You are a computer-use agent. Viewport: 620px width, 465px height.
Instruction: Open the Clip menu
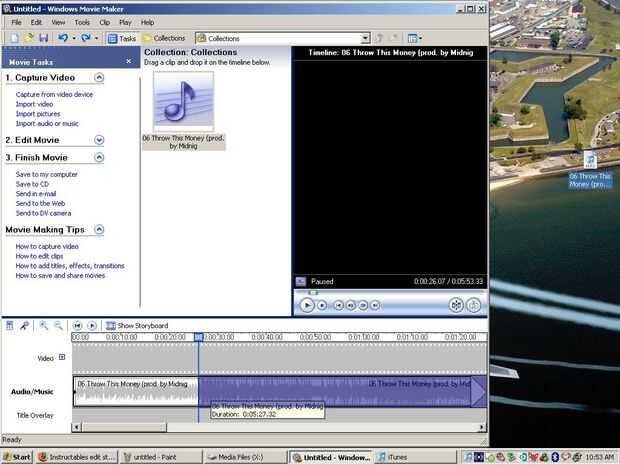105,22
